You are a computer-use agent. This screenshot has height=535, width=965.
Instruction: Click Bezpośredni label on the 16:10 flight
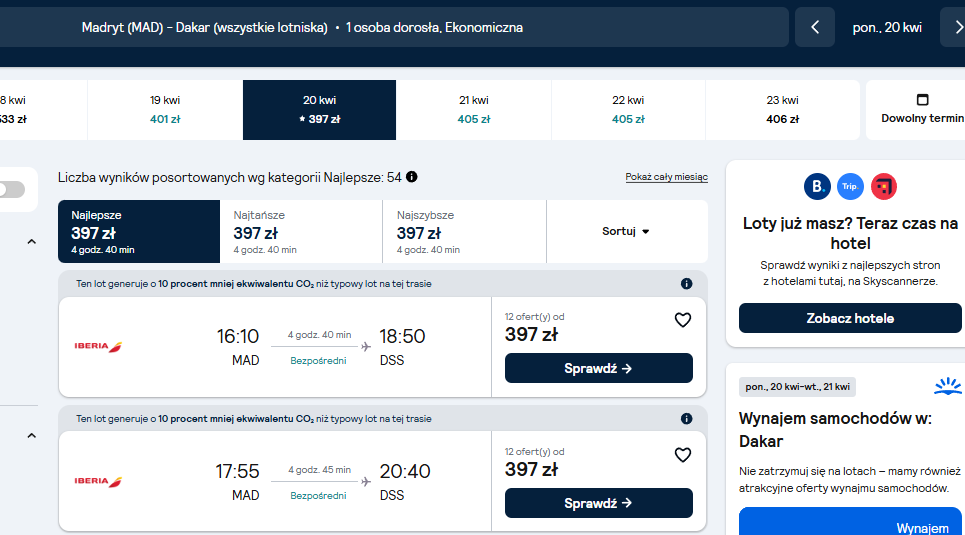coord(318,361)
